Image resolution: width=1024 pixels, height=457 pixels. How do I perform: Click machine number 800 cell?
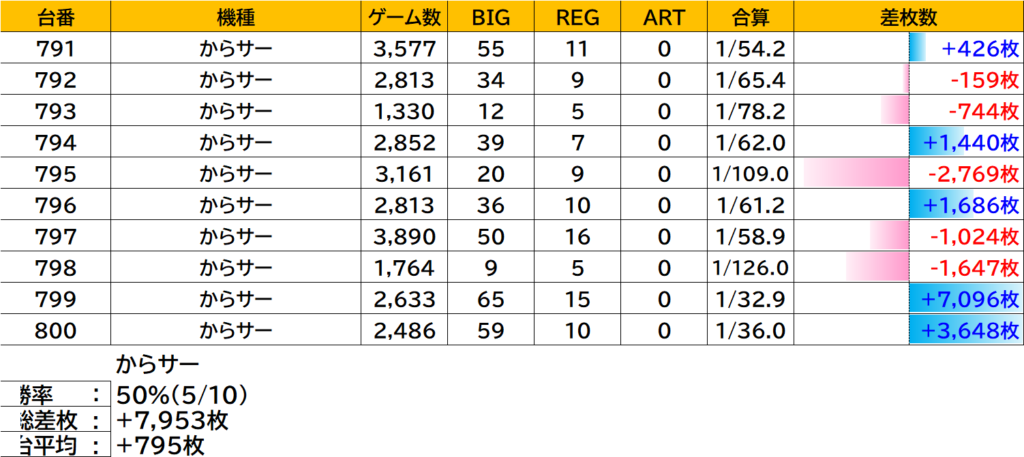pyautogui.click(x=54, y=331)
